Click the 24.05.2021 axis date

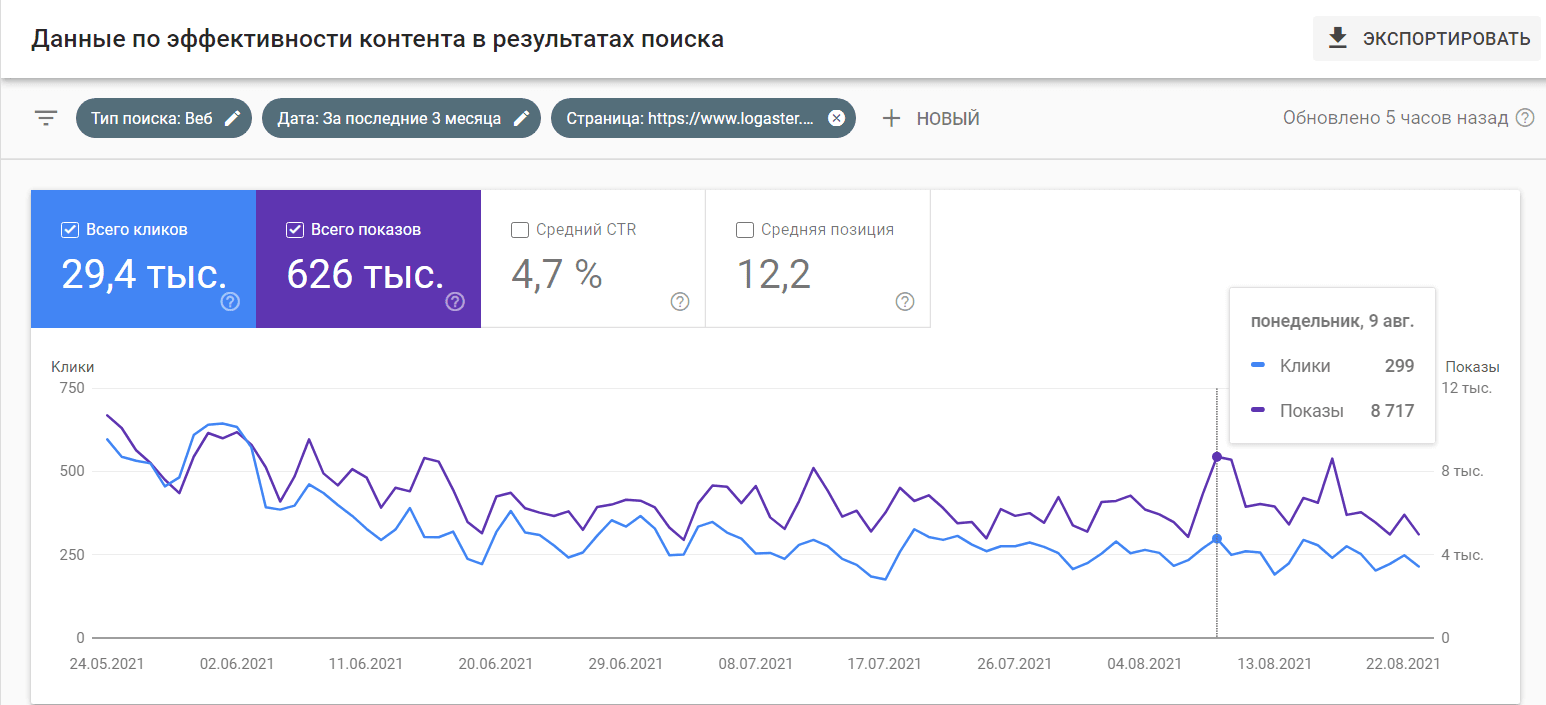[106, 663]
